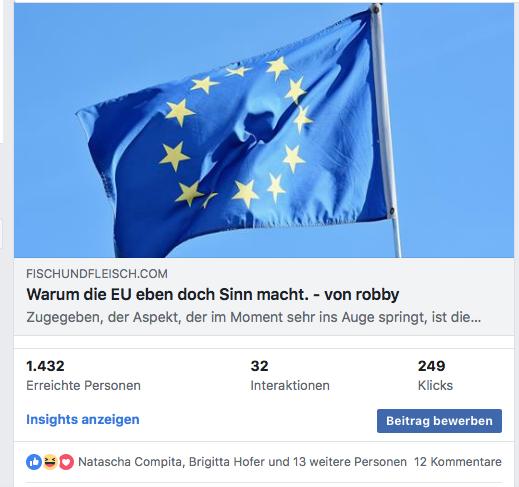Click the 'Erreichte Personen' label

(x=83, y=386)
